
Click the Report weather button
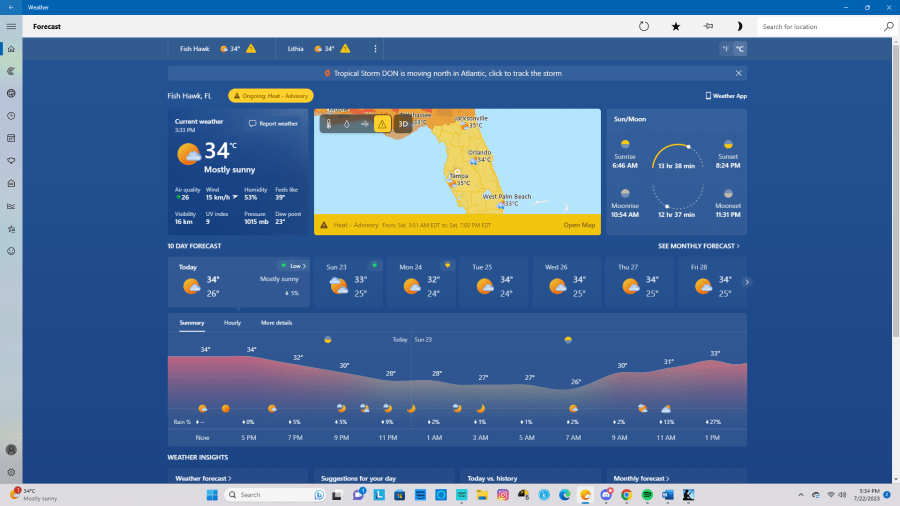pos(273,124)
